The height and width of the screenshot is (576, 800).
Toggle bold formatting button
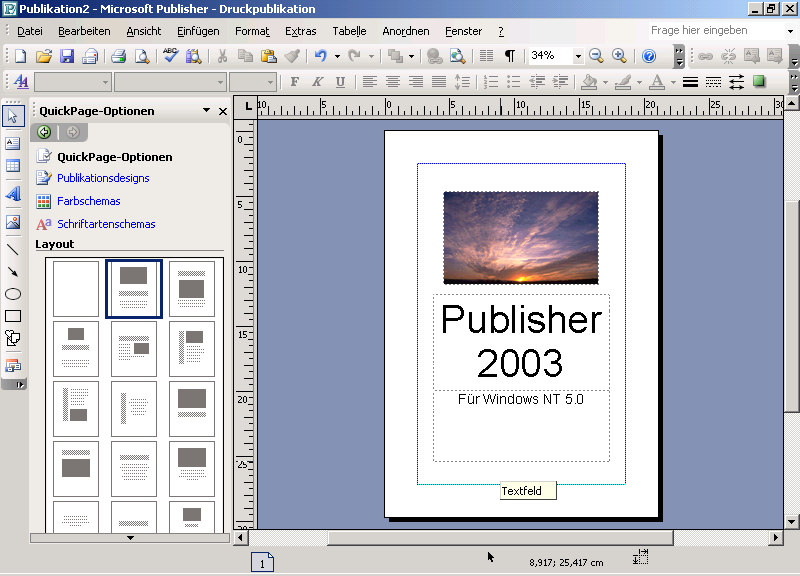click(x=294, y=82)
